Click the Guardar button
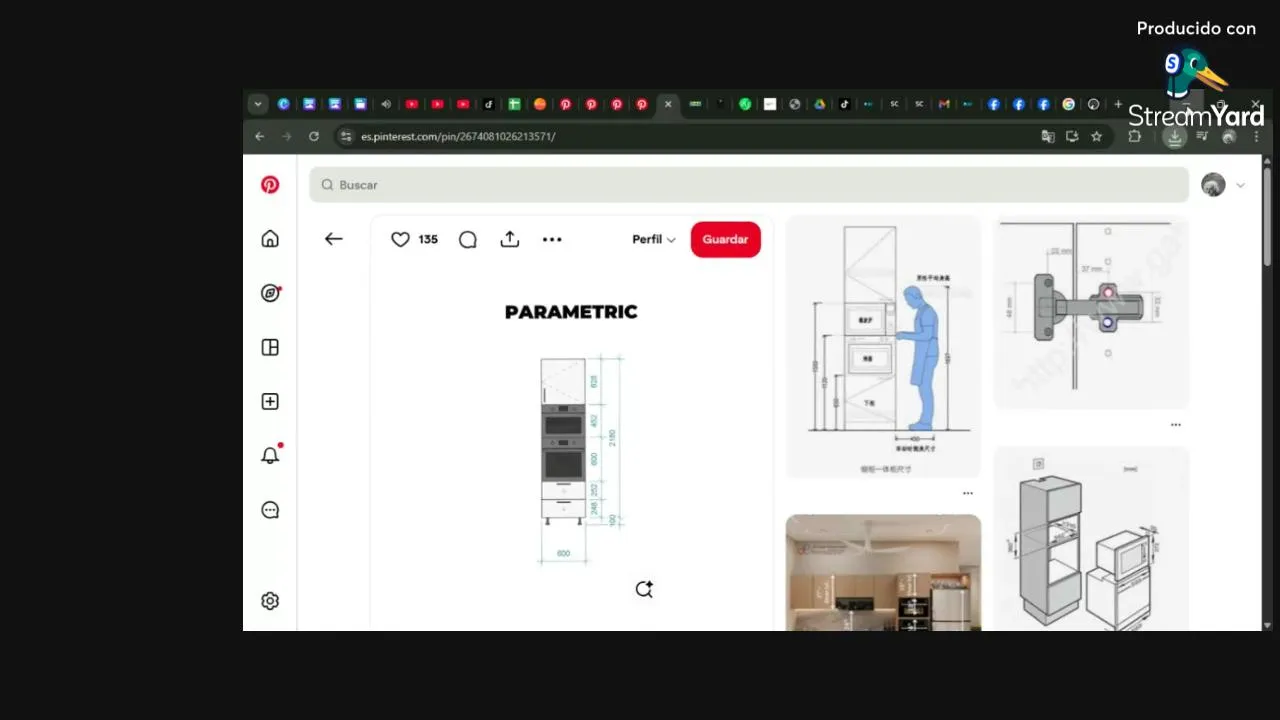The height and width of the screenshot is (720, 1280). pos(725,239)
